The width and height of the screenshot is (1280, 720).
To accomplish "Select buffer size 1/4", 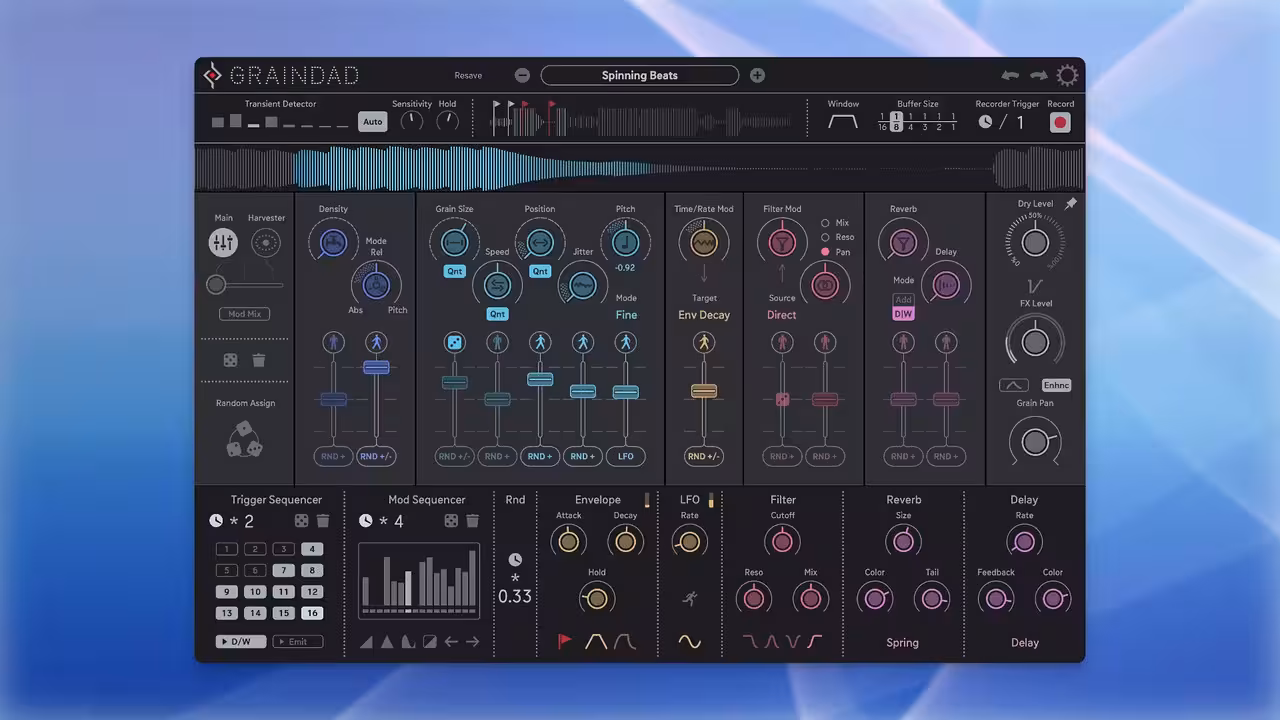I will [x=910, y=122].
